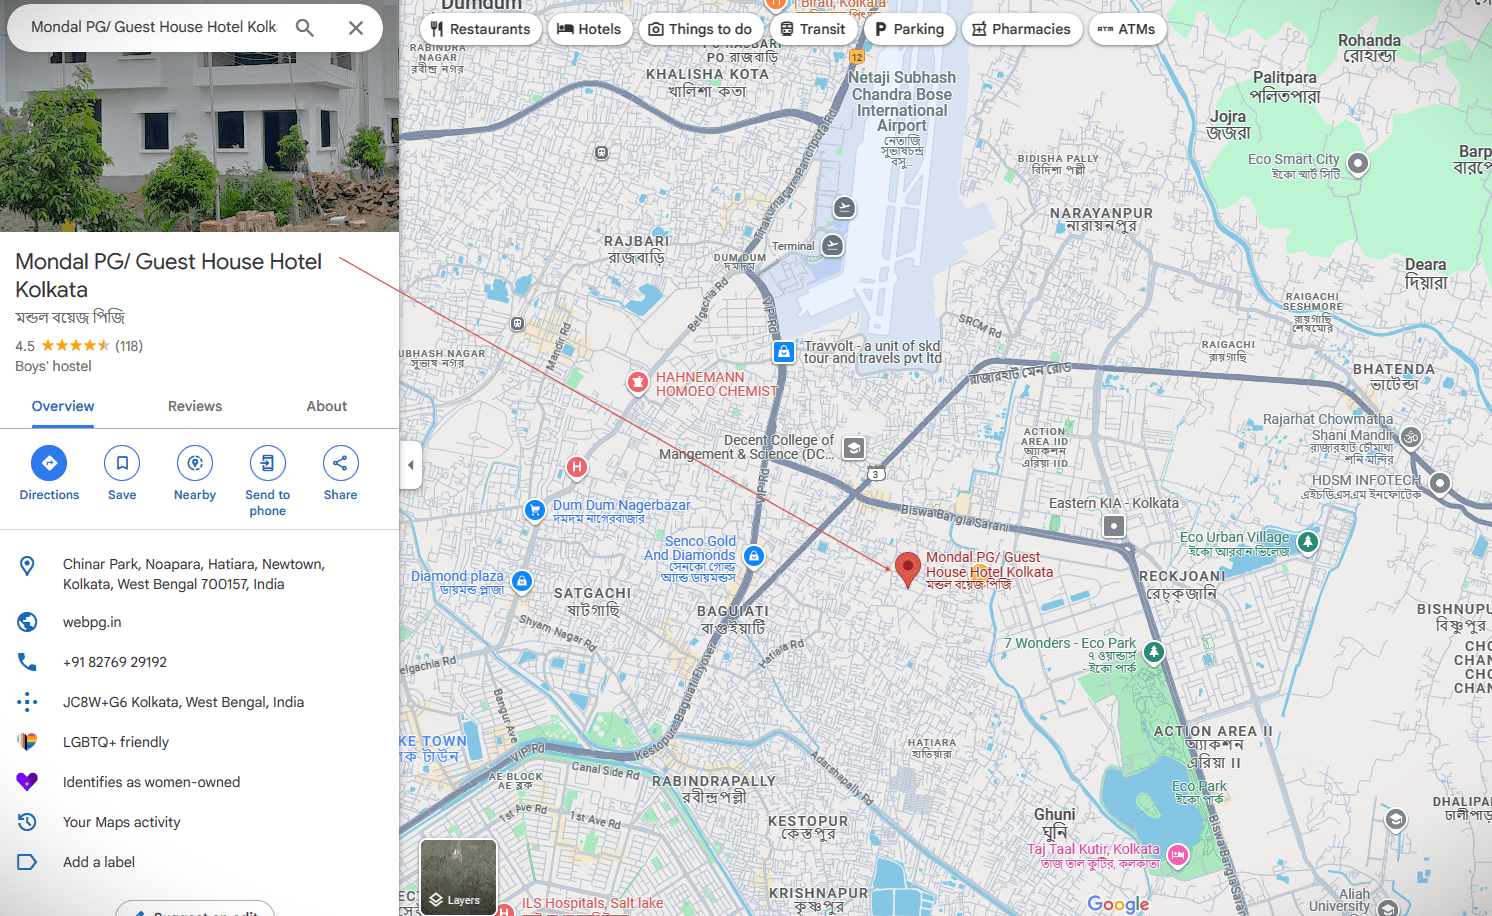Image resolution: width=1492 pixels, height=916 pixels.
Task: Click the red Mondal PG map pin
Action: click(907, 569)
